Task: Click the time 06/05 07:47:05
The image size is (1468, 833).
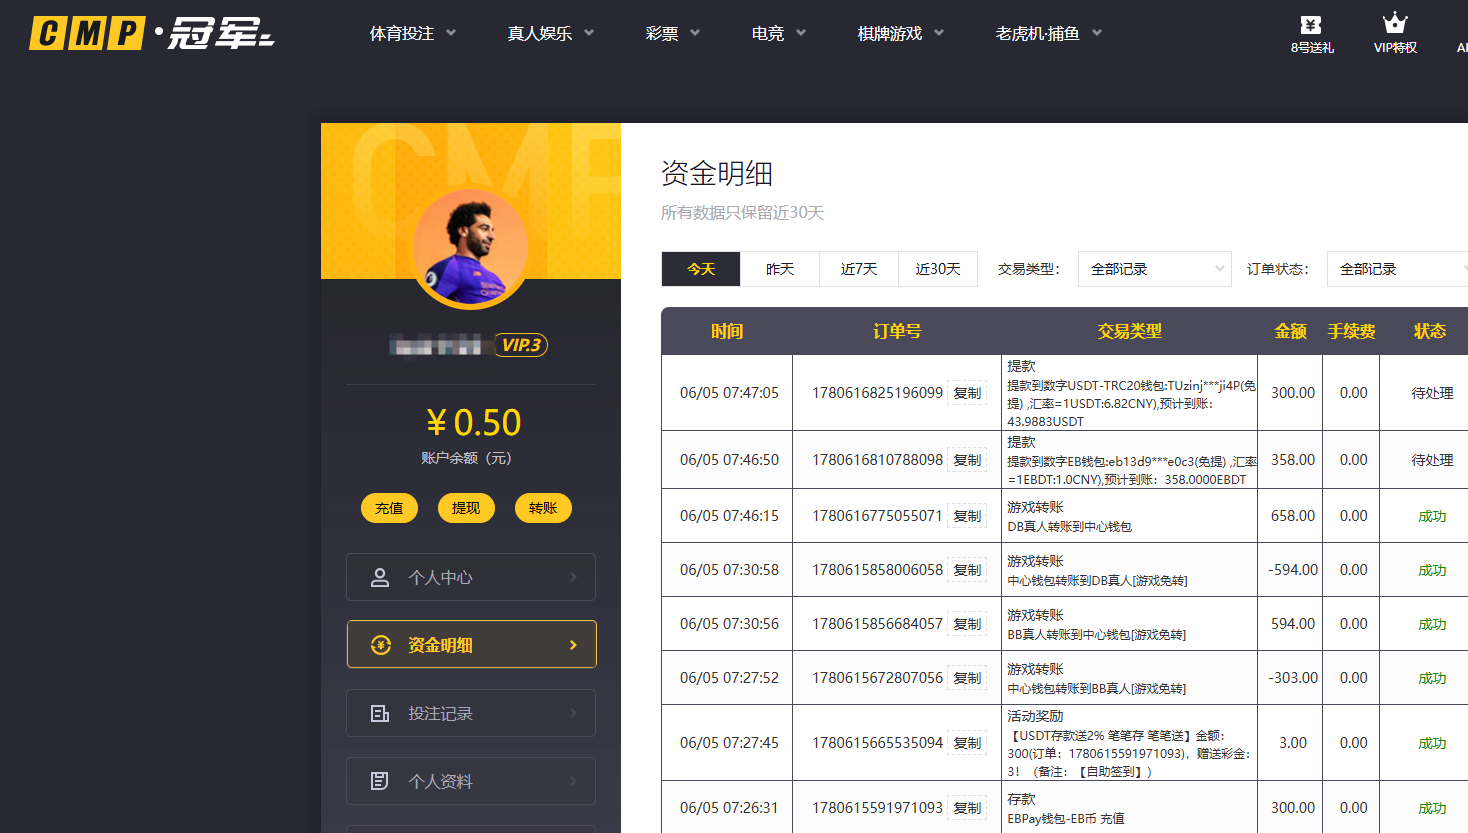Action: pos(729,393)
